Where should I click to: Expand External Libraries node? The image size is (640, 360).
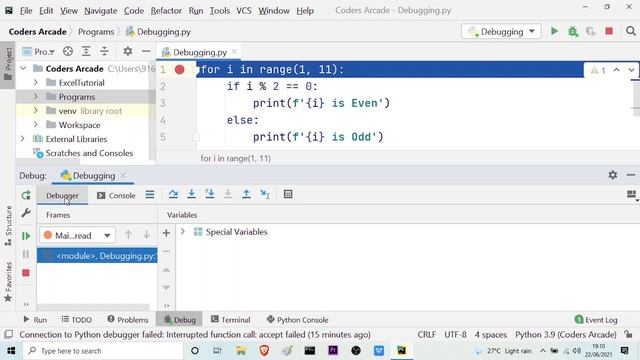(23, 139)
